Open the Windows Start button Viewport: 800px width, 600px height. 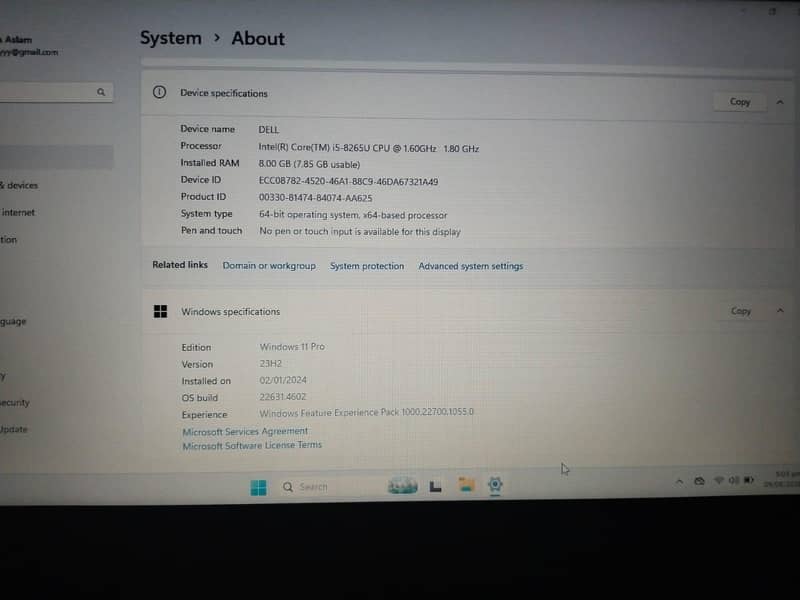coord(258,487)
